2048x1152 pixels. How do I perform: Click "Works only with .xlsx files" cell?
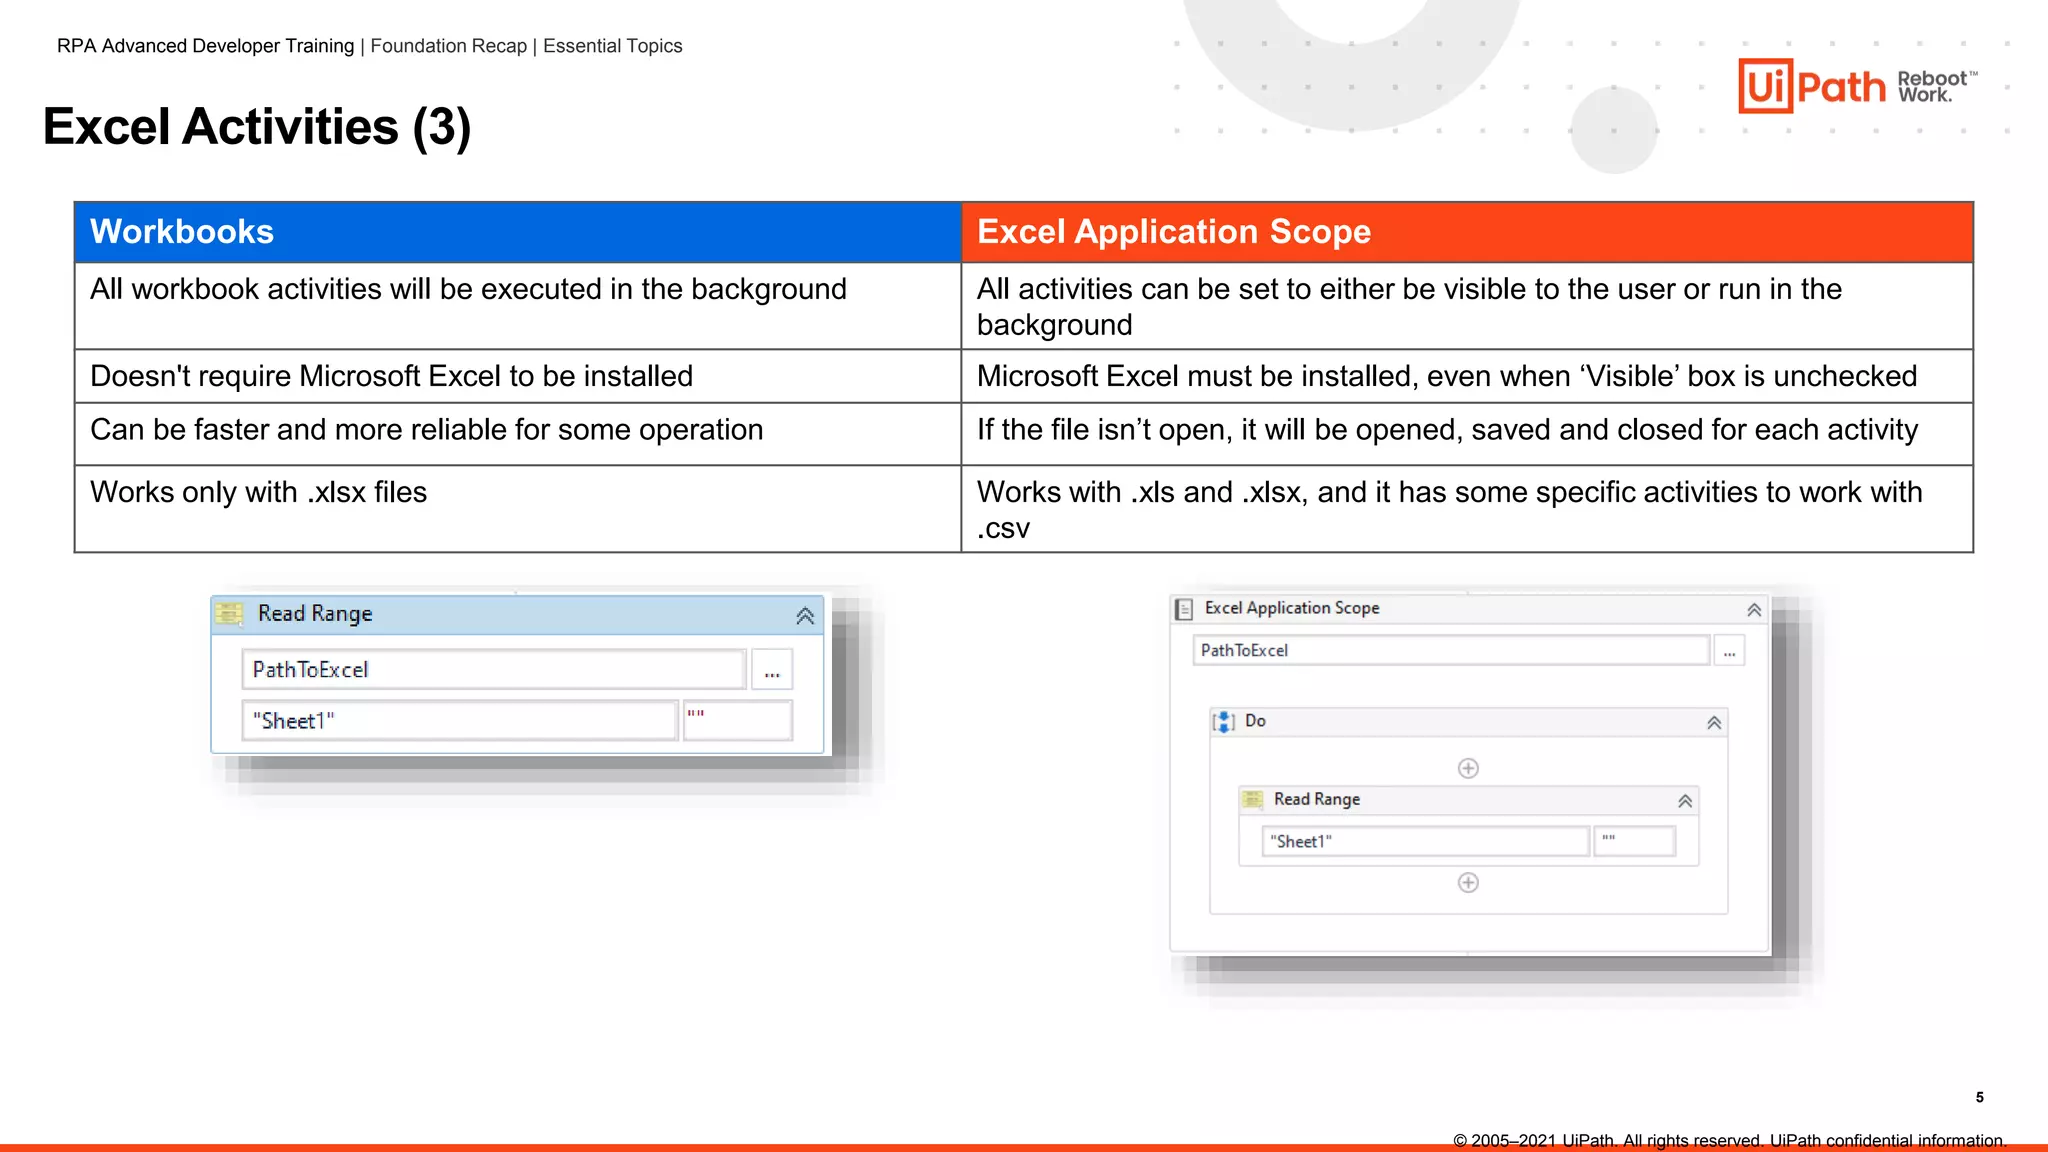click(x=518, y=508)
